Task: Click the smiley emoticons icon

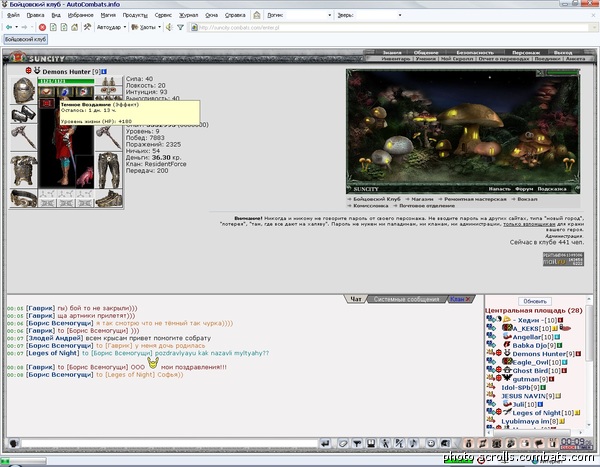Action: 431,443
